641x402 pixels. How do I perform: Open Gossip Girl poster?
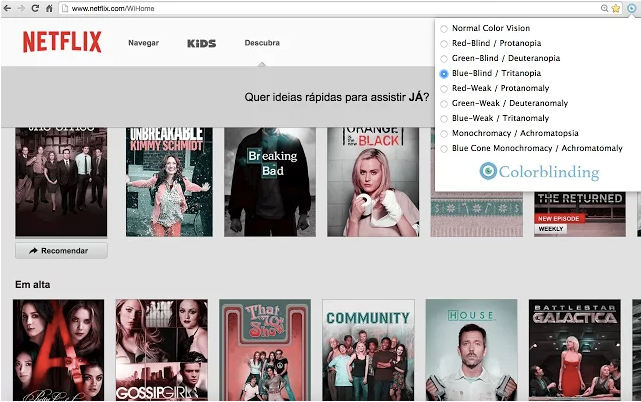(x=161, y=350)
